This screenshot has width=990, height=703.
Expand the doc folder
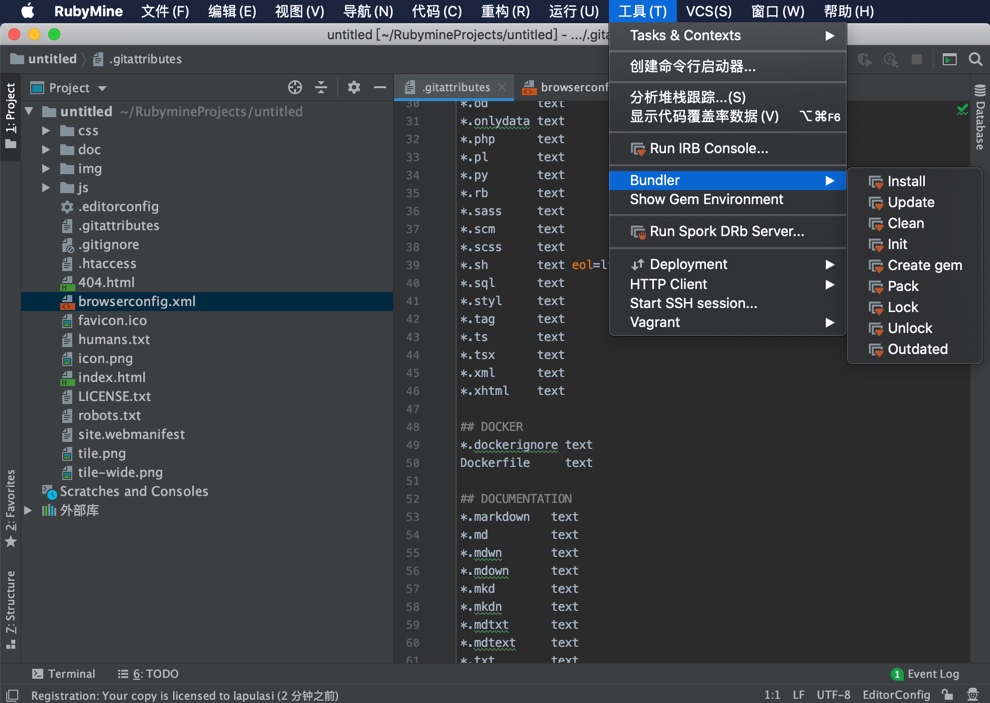point(45,150)
